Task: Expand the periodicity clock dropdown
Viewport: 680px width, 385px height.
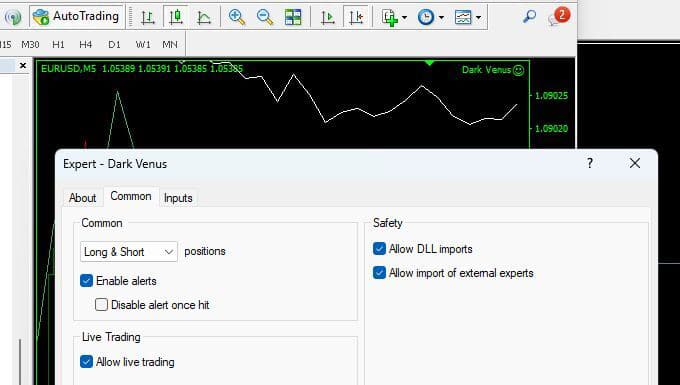Action: pos(441,17)
